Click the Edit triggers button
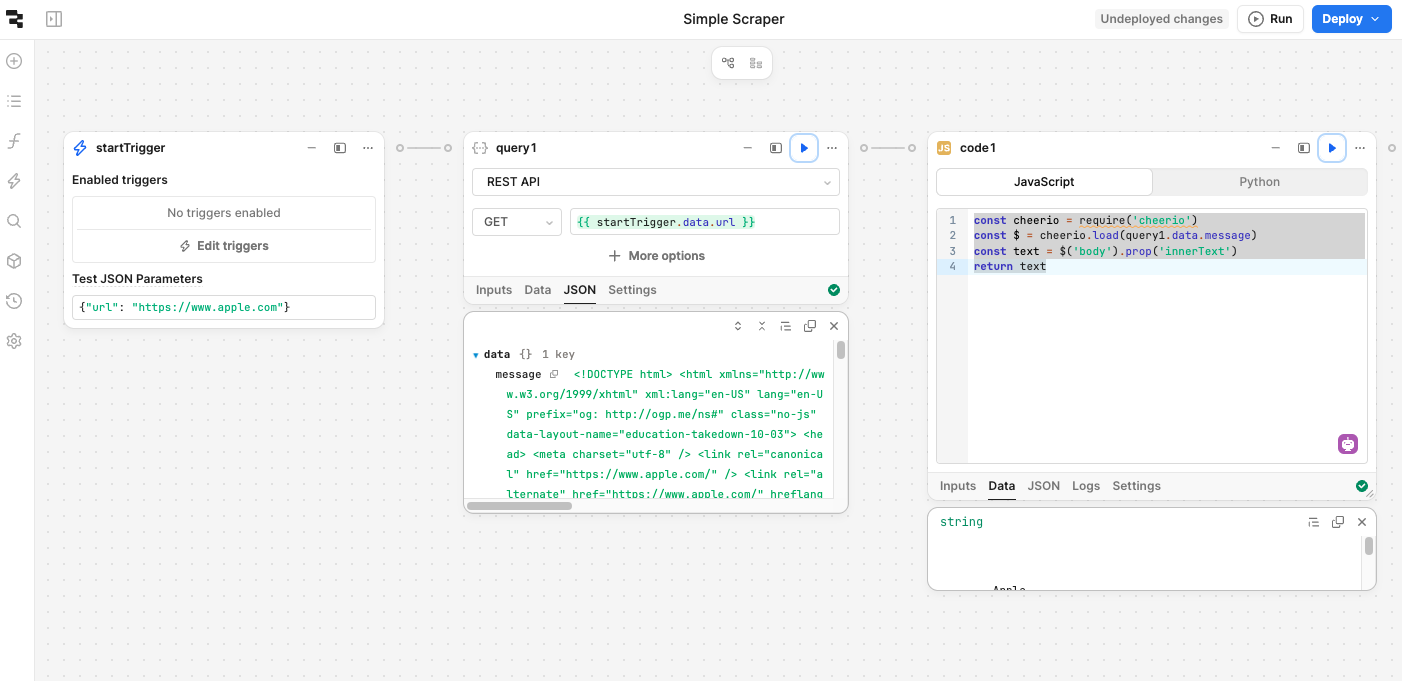 pos(224,246)
